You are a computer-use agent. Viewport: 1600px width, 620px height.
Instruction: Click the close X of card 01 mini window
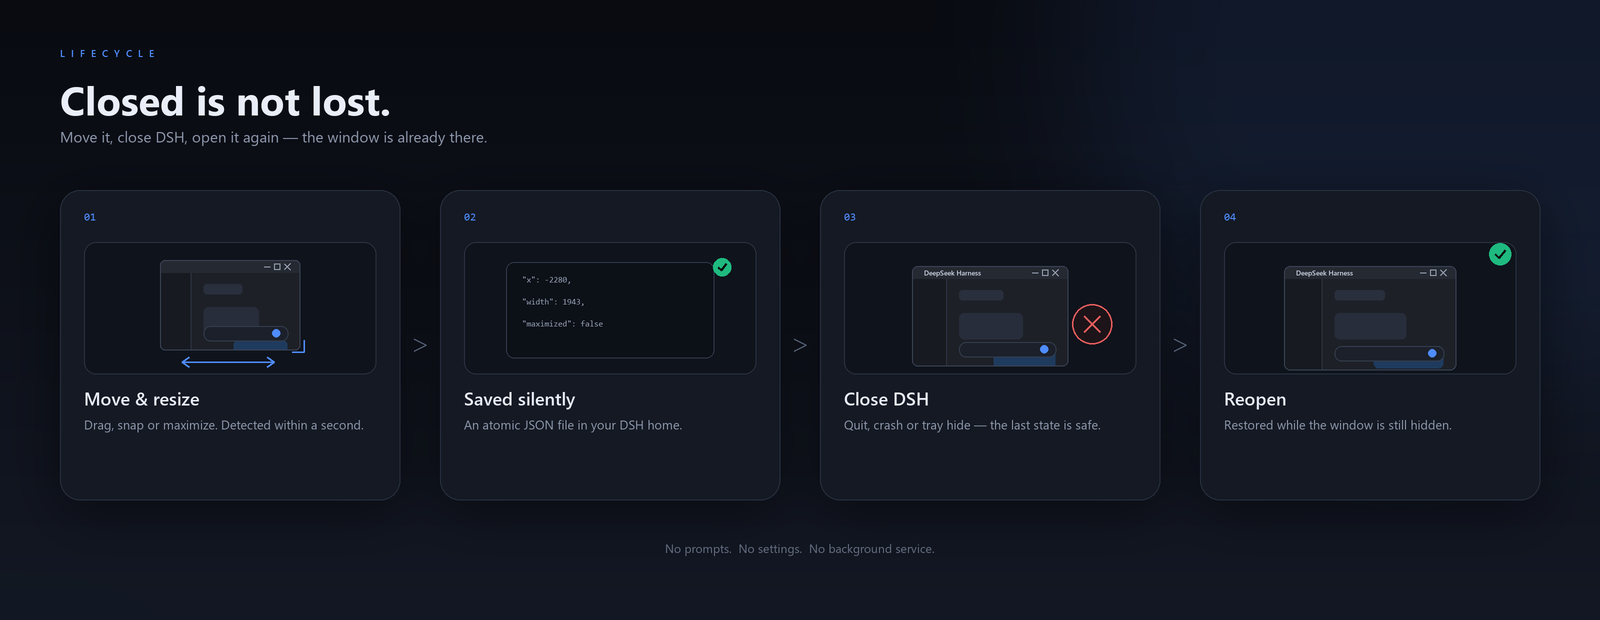pos(287,267)
